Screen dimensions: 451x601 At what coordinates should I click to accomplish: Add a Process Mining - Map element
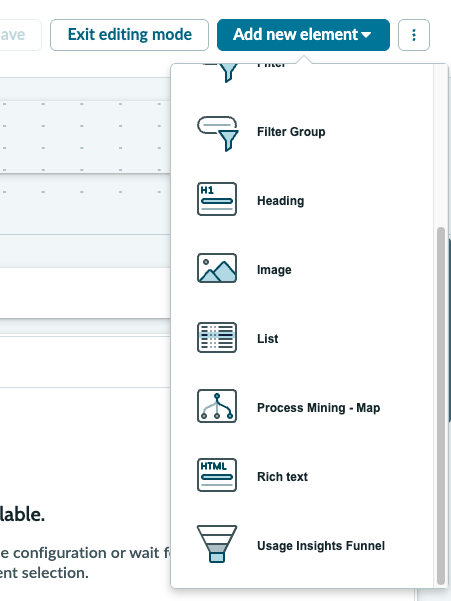[302, 407]
